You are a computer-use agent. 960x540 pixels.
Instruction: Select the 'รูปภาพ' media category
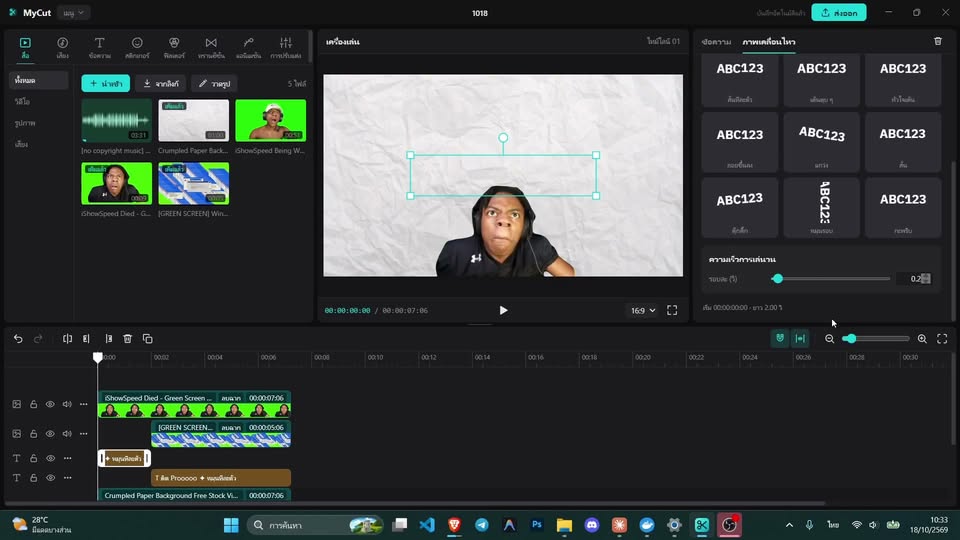click(x=25, y=123)
